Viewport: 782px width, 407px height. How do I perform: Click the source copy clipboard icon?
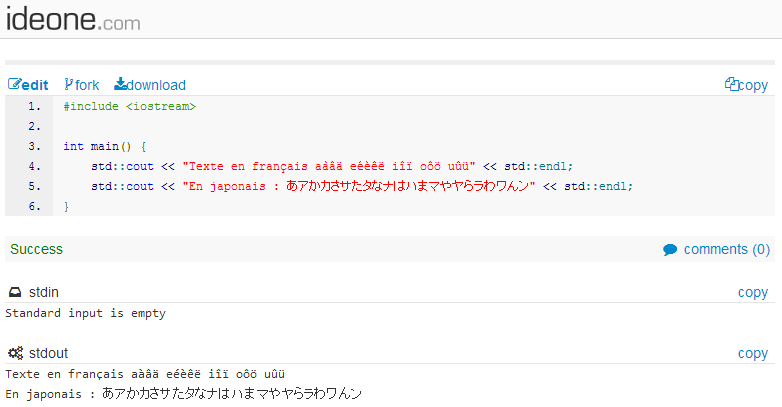732,84
